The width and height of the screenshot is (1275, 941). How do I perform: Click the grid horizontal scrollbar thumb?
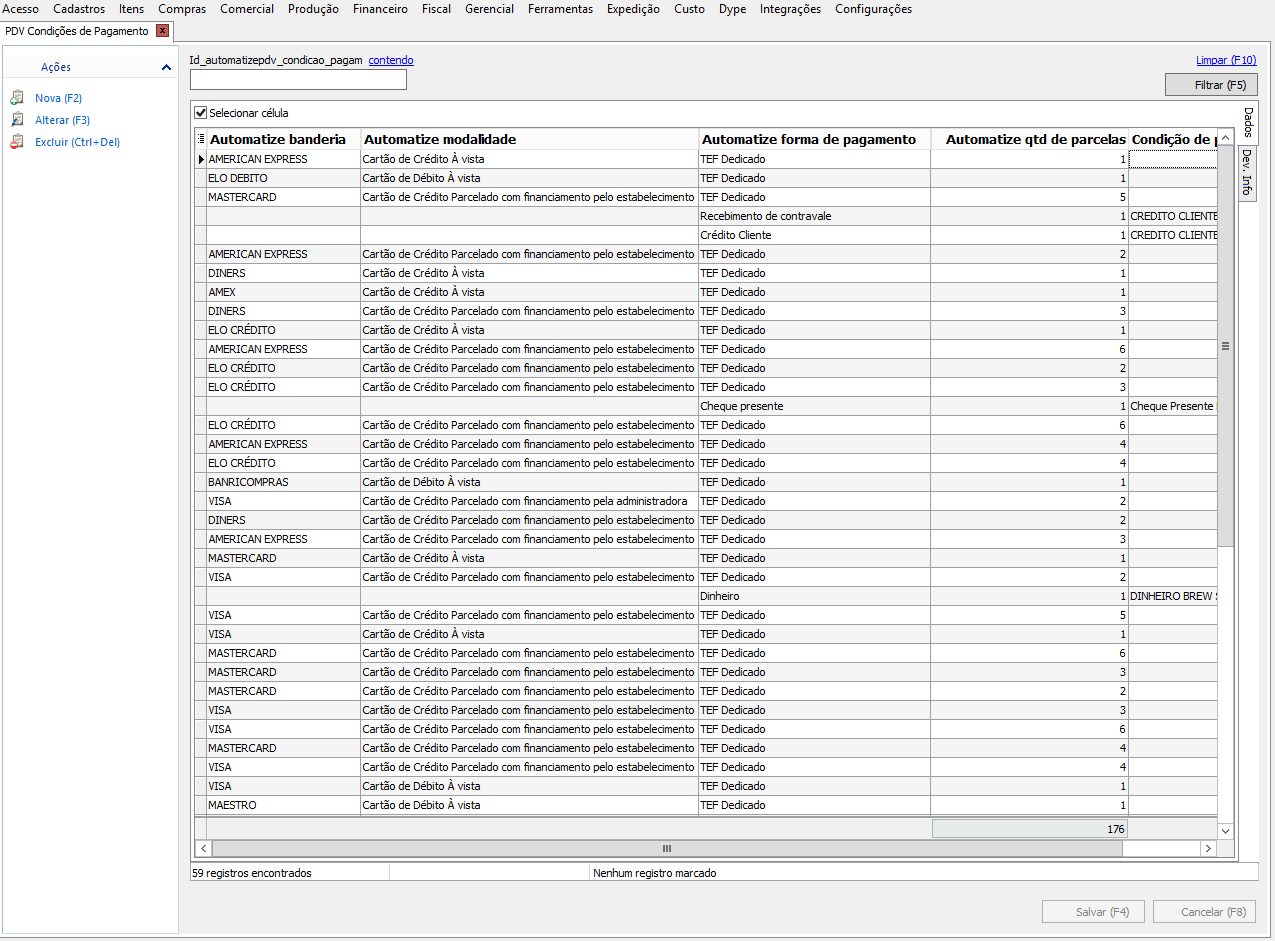point(666,848)
